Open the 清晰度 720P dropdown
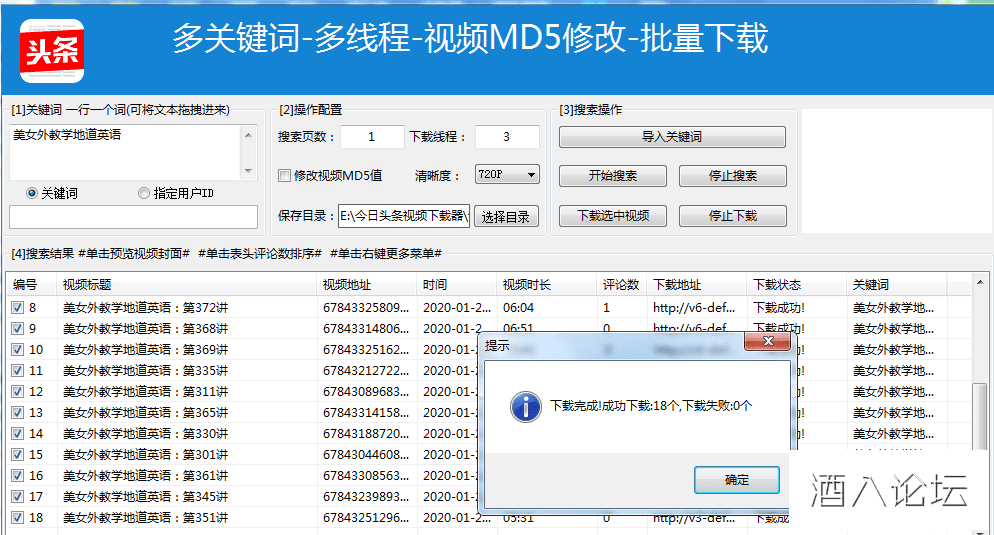 coord(507,174)
